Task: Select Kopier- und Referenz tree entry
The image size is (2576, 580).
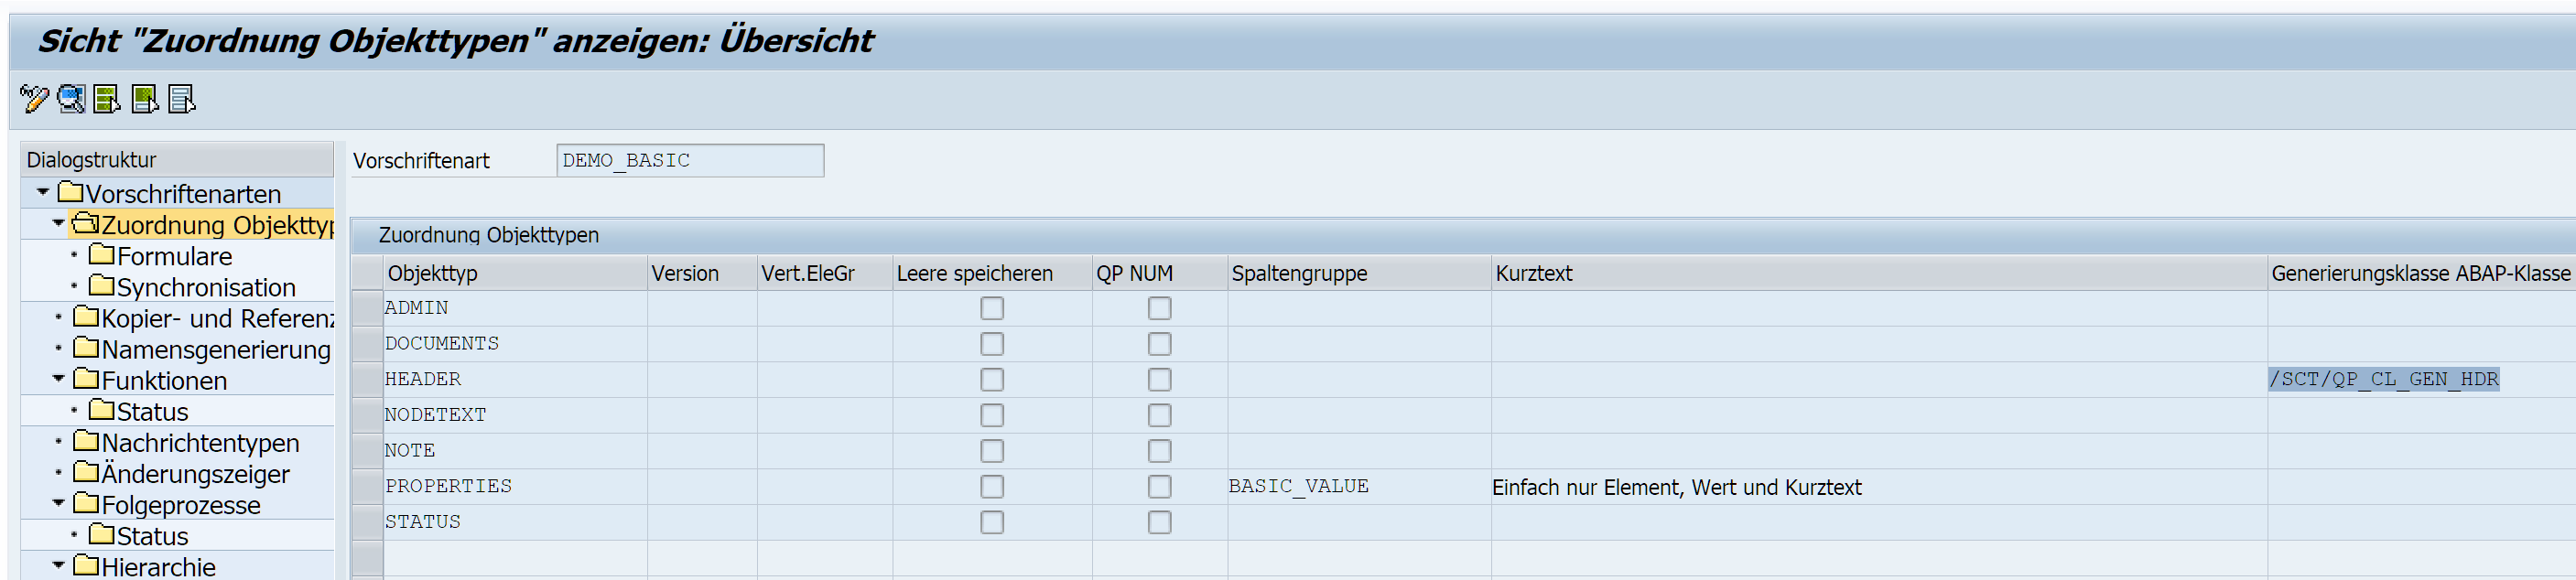Action: coord(216,319)
